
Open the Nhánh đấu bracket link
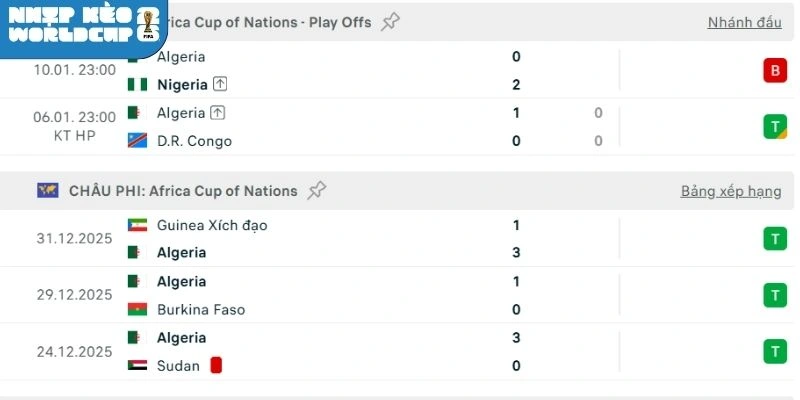(744, 22)
